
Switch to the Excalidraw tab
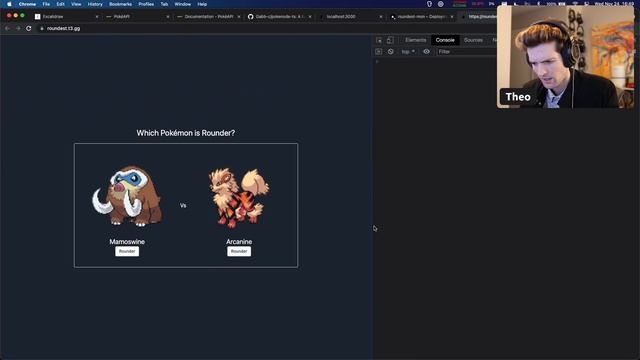click(x=65, y=17)
